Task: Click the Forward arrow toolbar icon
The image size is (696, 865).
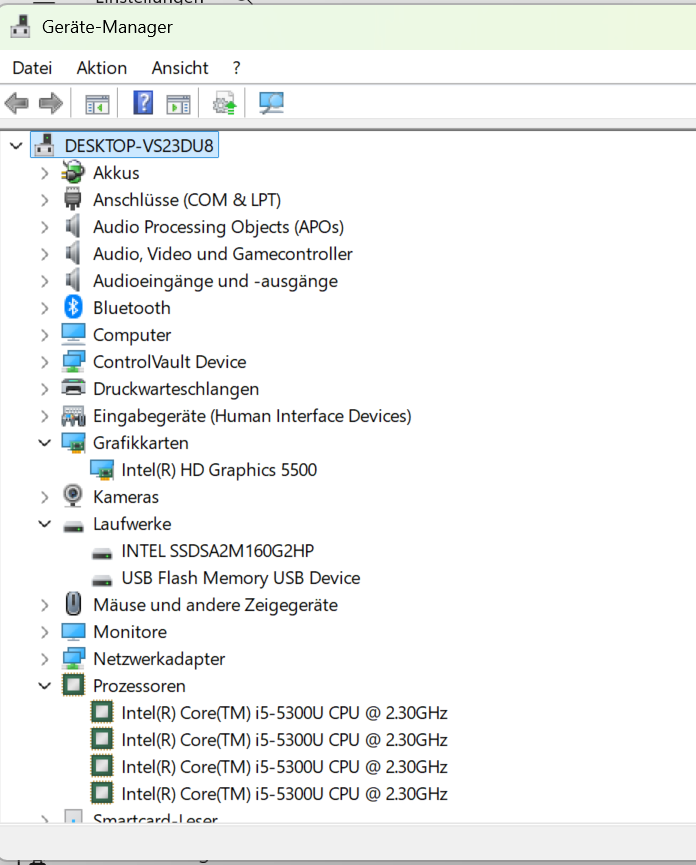Action: click(x=51, y=103)
